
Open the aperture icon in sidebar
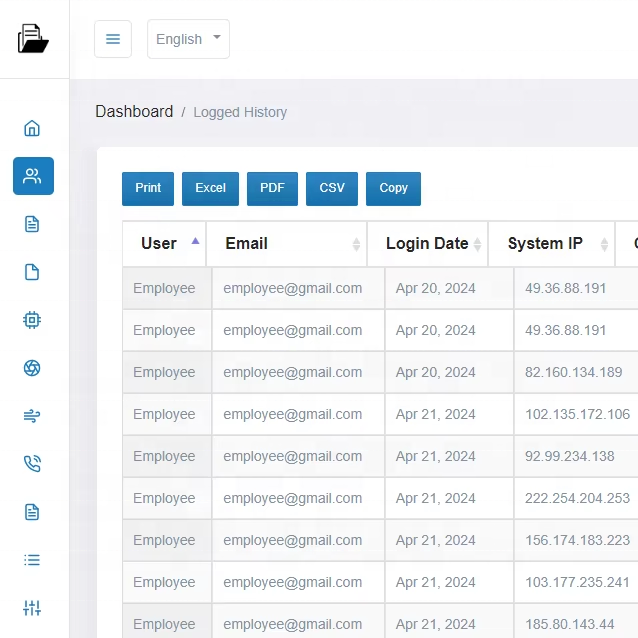click(32, 368)
